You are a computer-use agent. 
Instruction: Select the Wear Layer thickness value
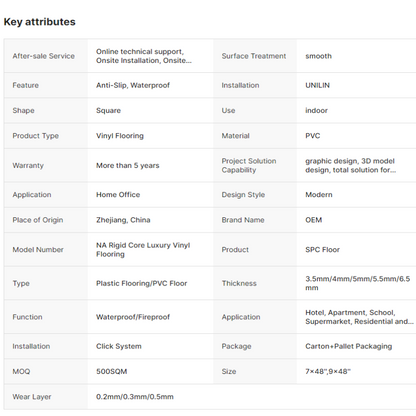(135, 397)
